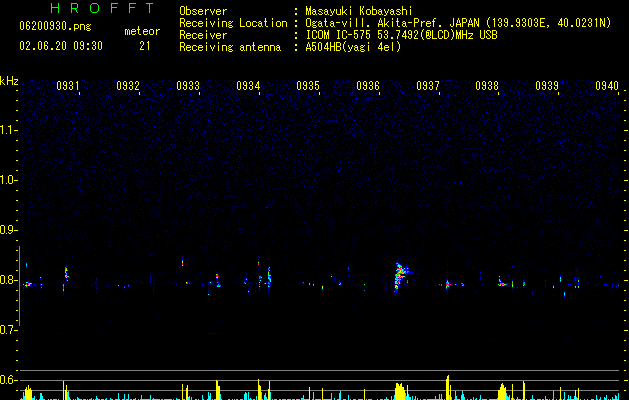Click the 'Receiving Location' label
This screenshot has height=400, width=629.
point(233,23)
